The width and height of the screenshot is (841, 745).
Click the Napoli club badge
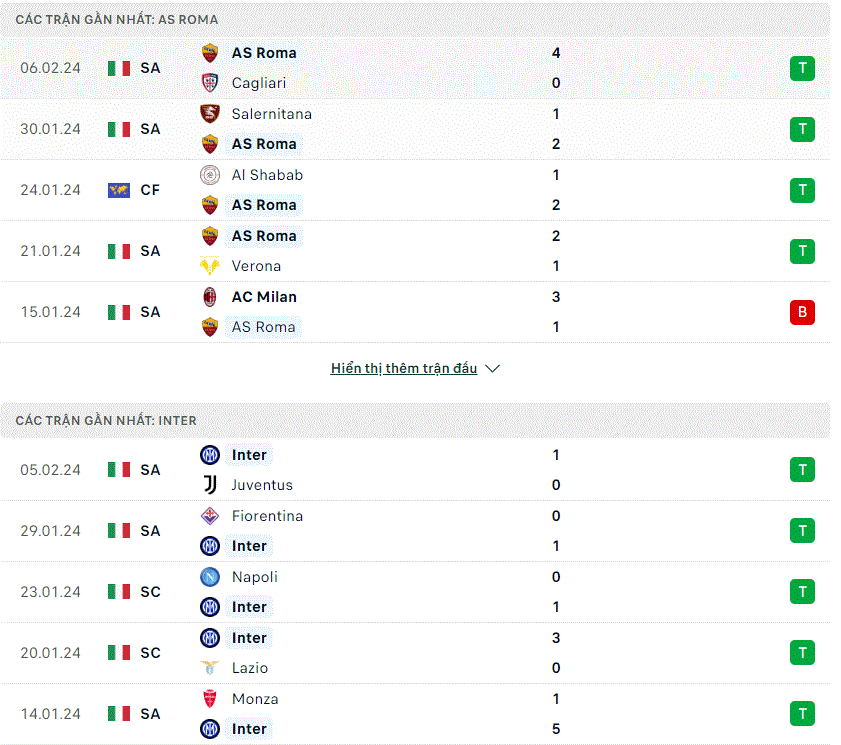coord(210,577)
